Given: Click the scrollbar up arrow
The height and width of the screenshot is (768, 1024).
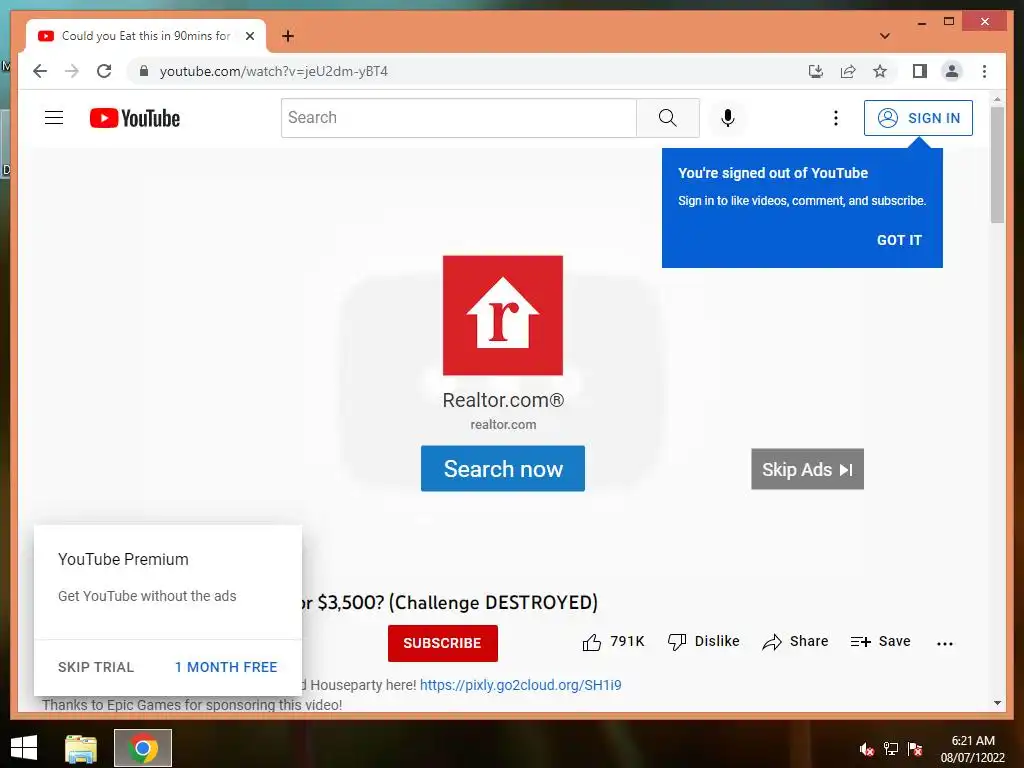Looking at the screenshot, I should pyautogui.click(x=997, y=99).
